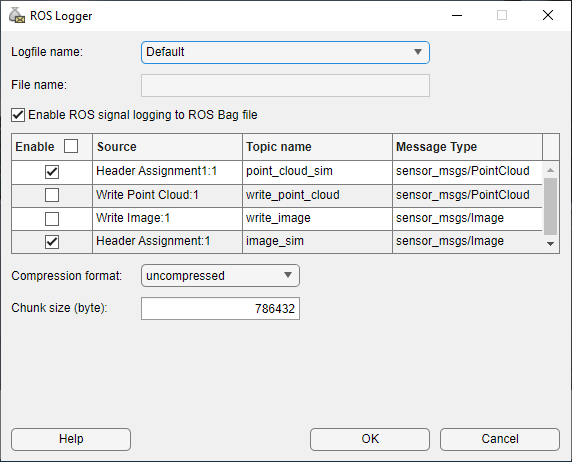Click message type of write_point_cloud row

(467, 195)
